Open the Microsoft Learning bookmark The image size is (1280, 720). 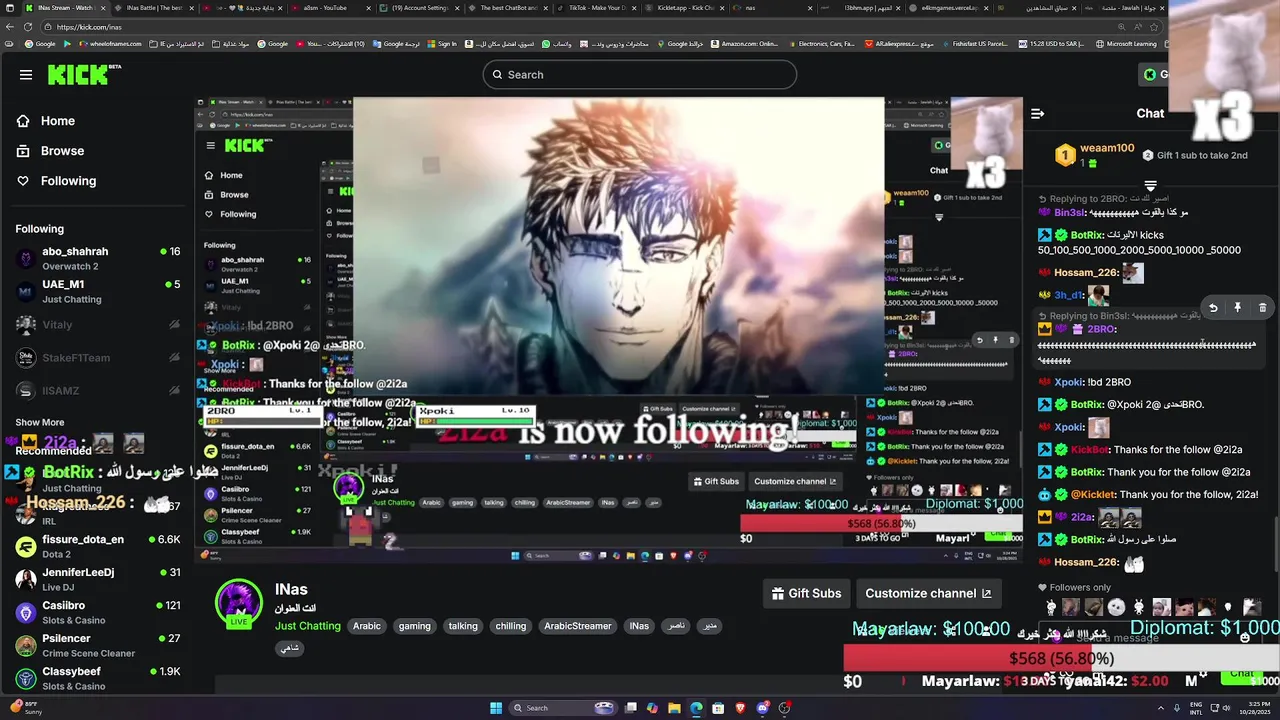click(1126, 44)
